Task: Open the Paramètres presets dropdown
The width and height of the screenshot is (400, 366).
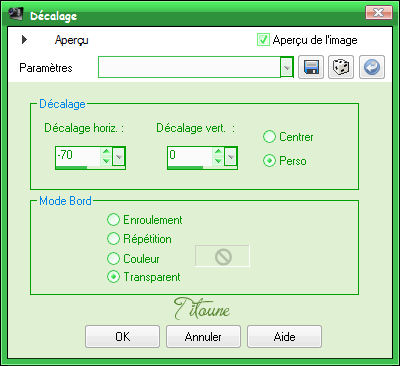Action: [x=287, y=67]
